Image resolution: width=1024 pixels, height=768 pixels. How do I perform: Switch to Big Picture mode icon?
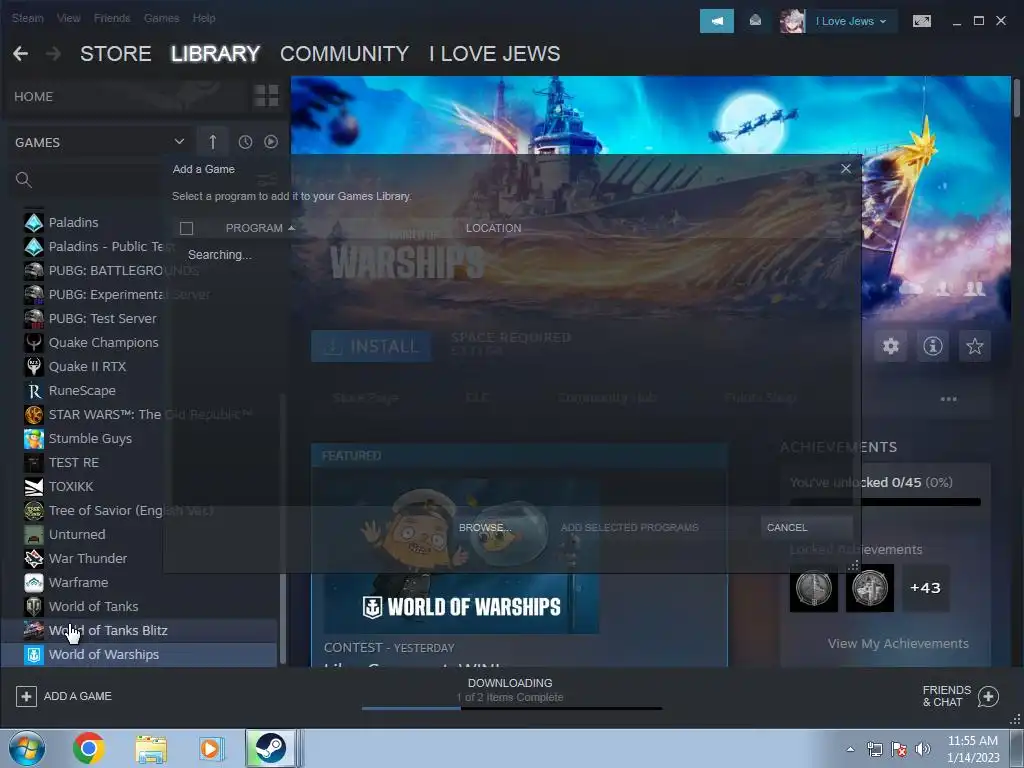[921, 21]
